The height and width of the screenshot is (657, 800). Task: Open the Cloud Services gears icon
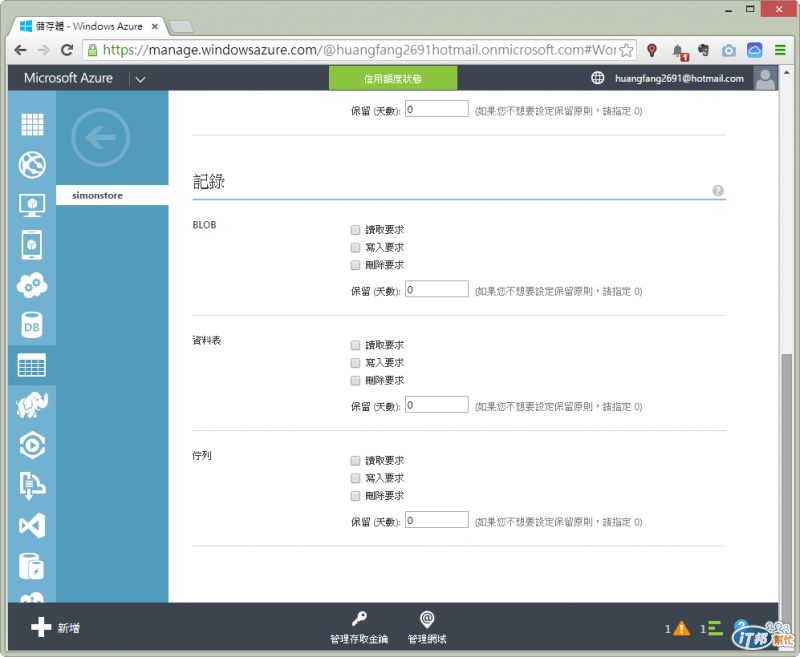tap(32, 285)
